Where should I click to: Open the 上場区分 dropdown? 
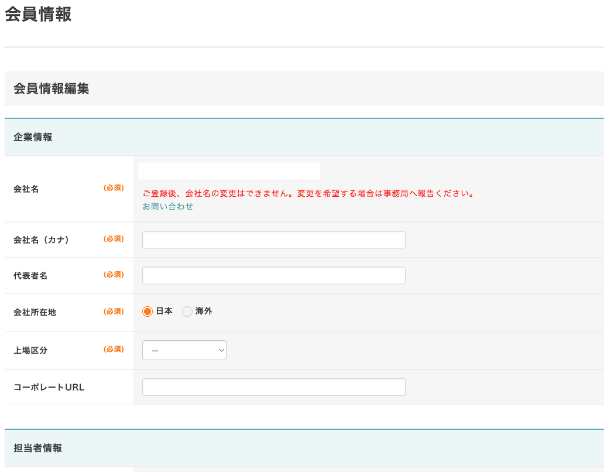[184, 350]
